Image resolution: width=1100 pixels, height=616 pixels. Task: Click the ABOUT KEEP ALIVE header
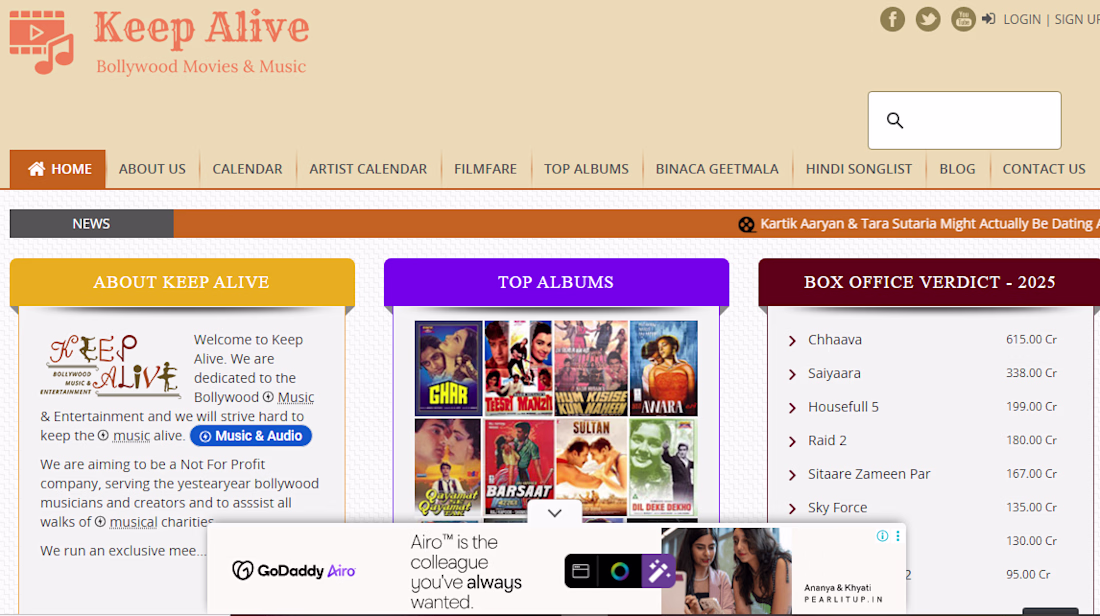pyautogui.click(x=182, y=282)
